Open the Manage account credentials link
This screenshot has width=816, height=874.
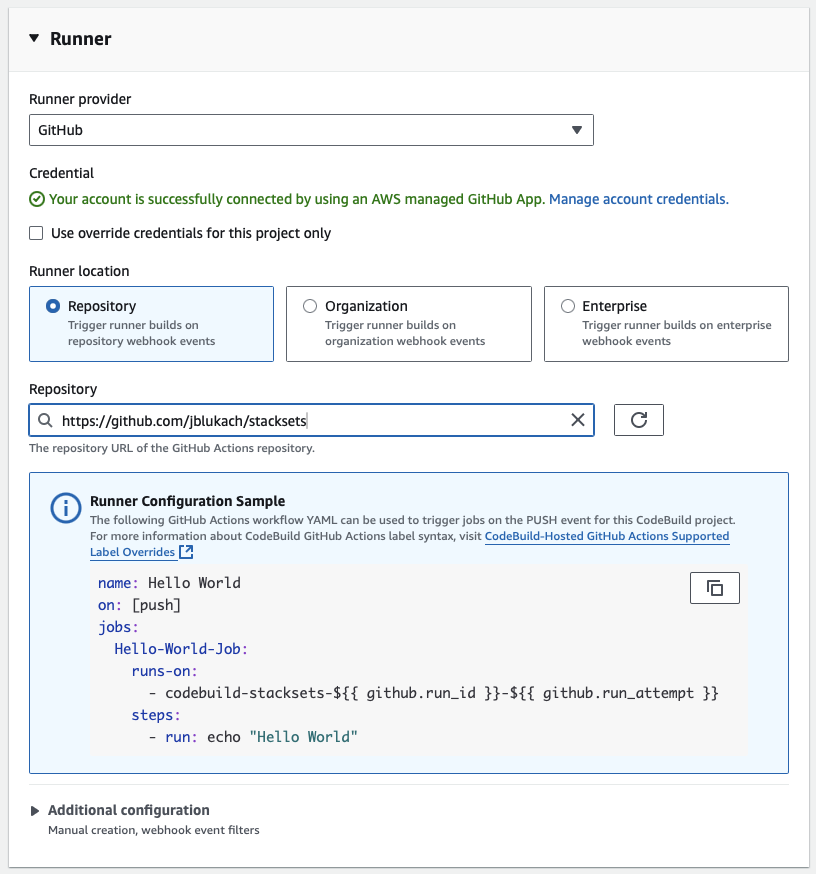pyautogui.click(x=638, y=199)
